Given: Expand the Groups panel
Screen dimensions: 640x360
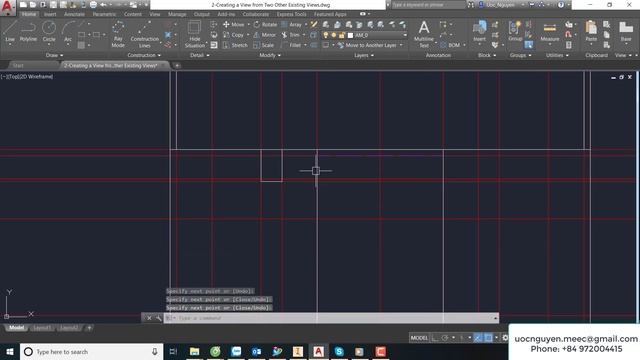Looking at the screenshot, I should pyautogui.click(x=520, y=55).
